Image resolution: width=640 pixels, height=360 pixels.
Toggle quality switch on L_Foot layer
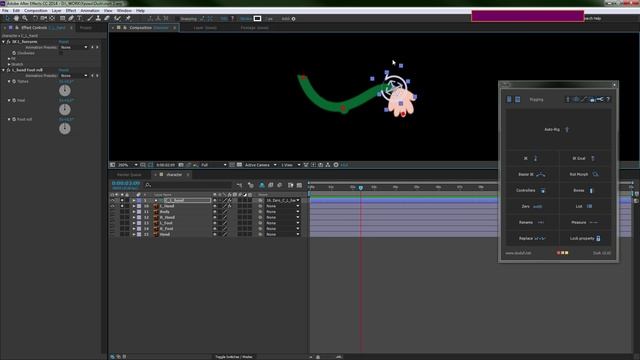[x=225, y=223]
